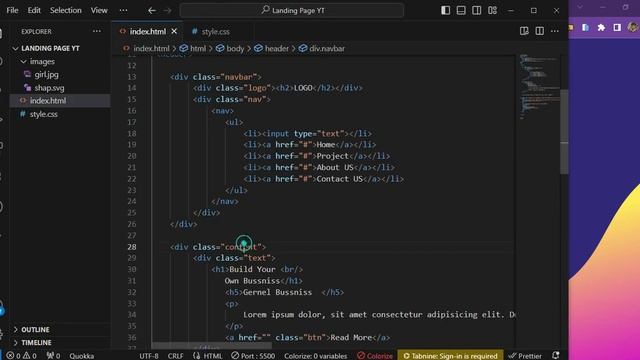Image resolution: width=640 pixels, height=360 pixels.
Task: Split the editor to the right
Action: point(540,31)
